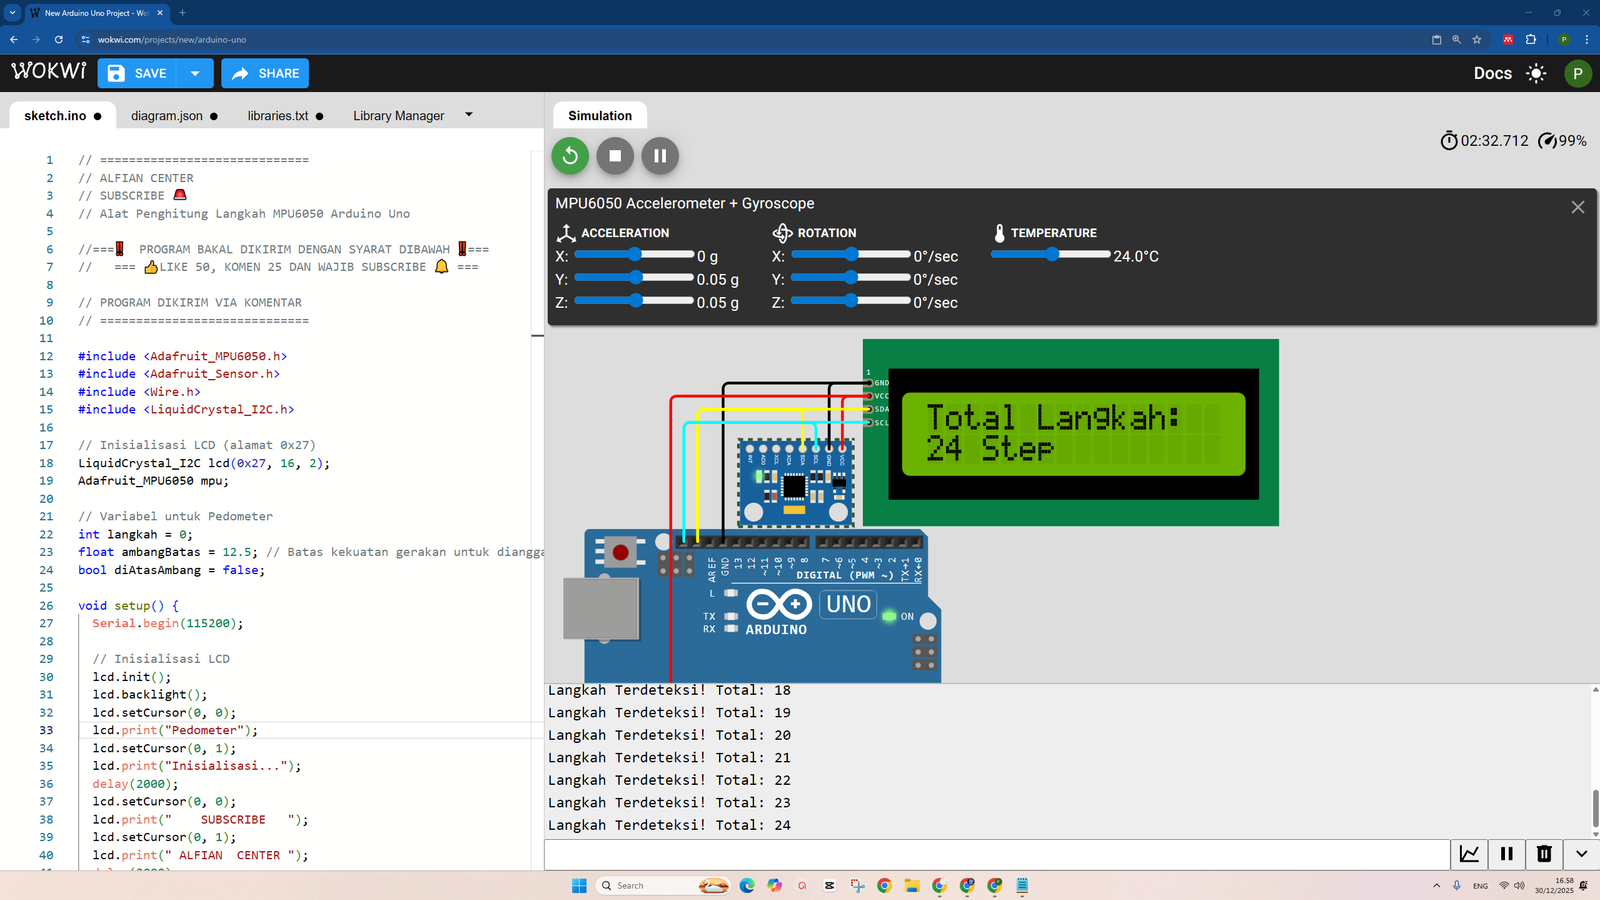Open the Docs link

pyautogui.click(x=1492, y=73)
